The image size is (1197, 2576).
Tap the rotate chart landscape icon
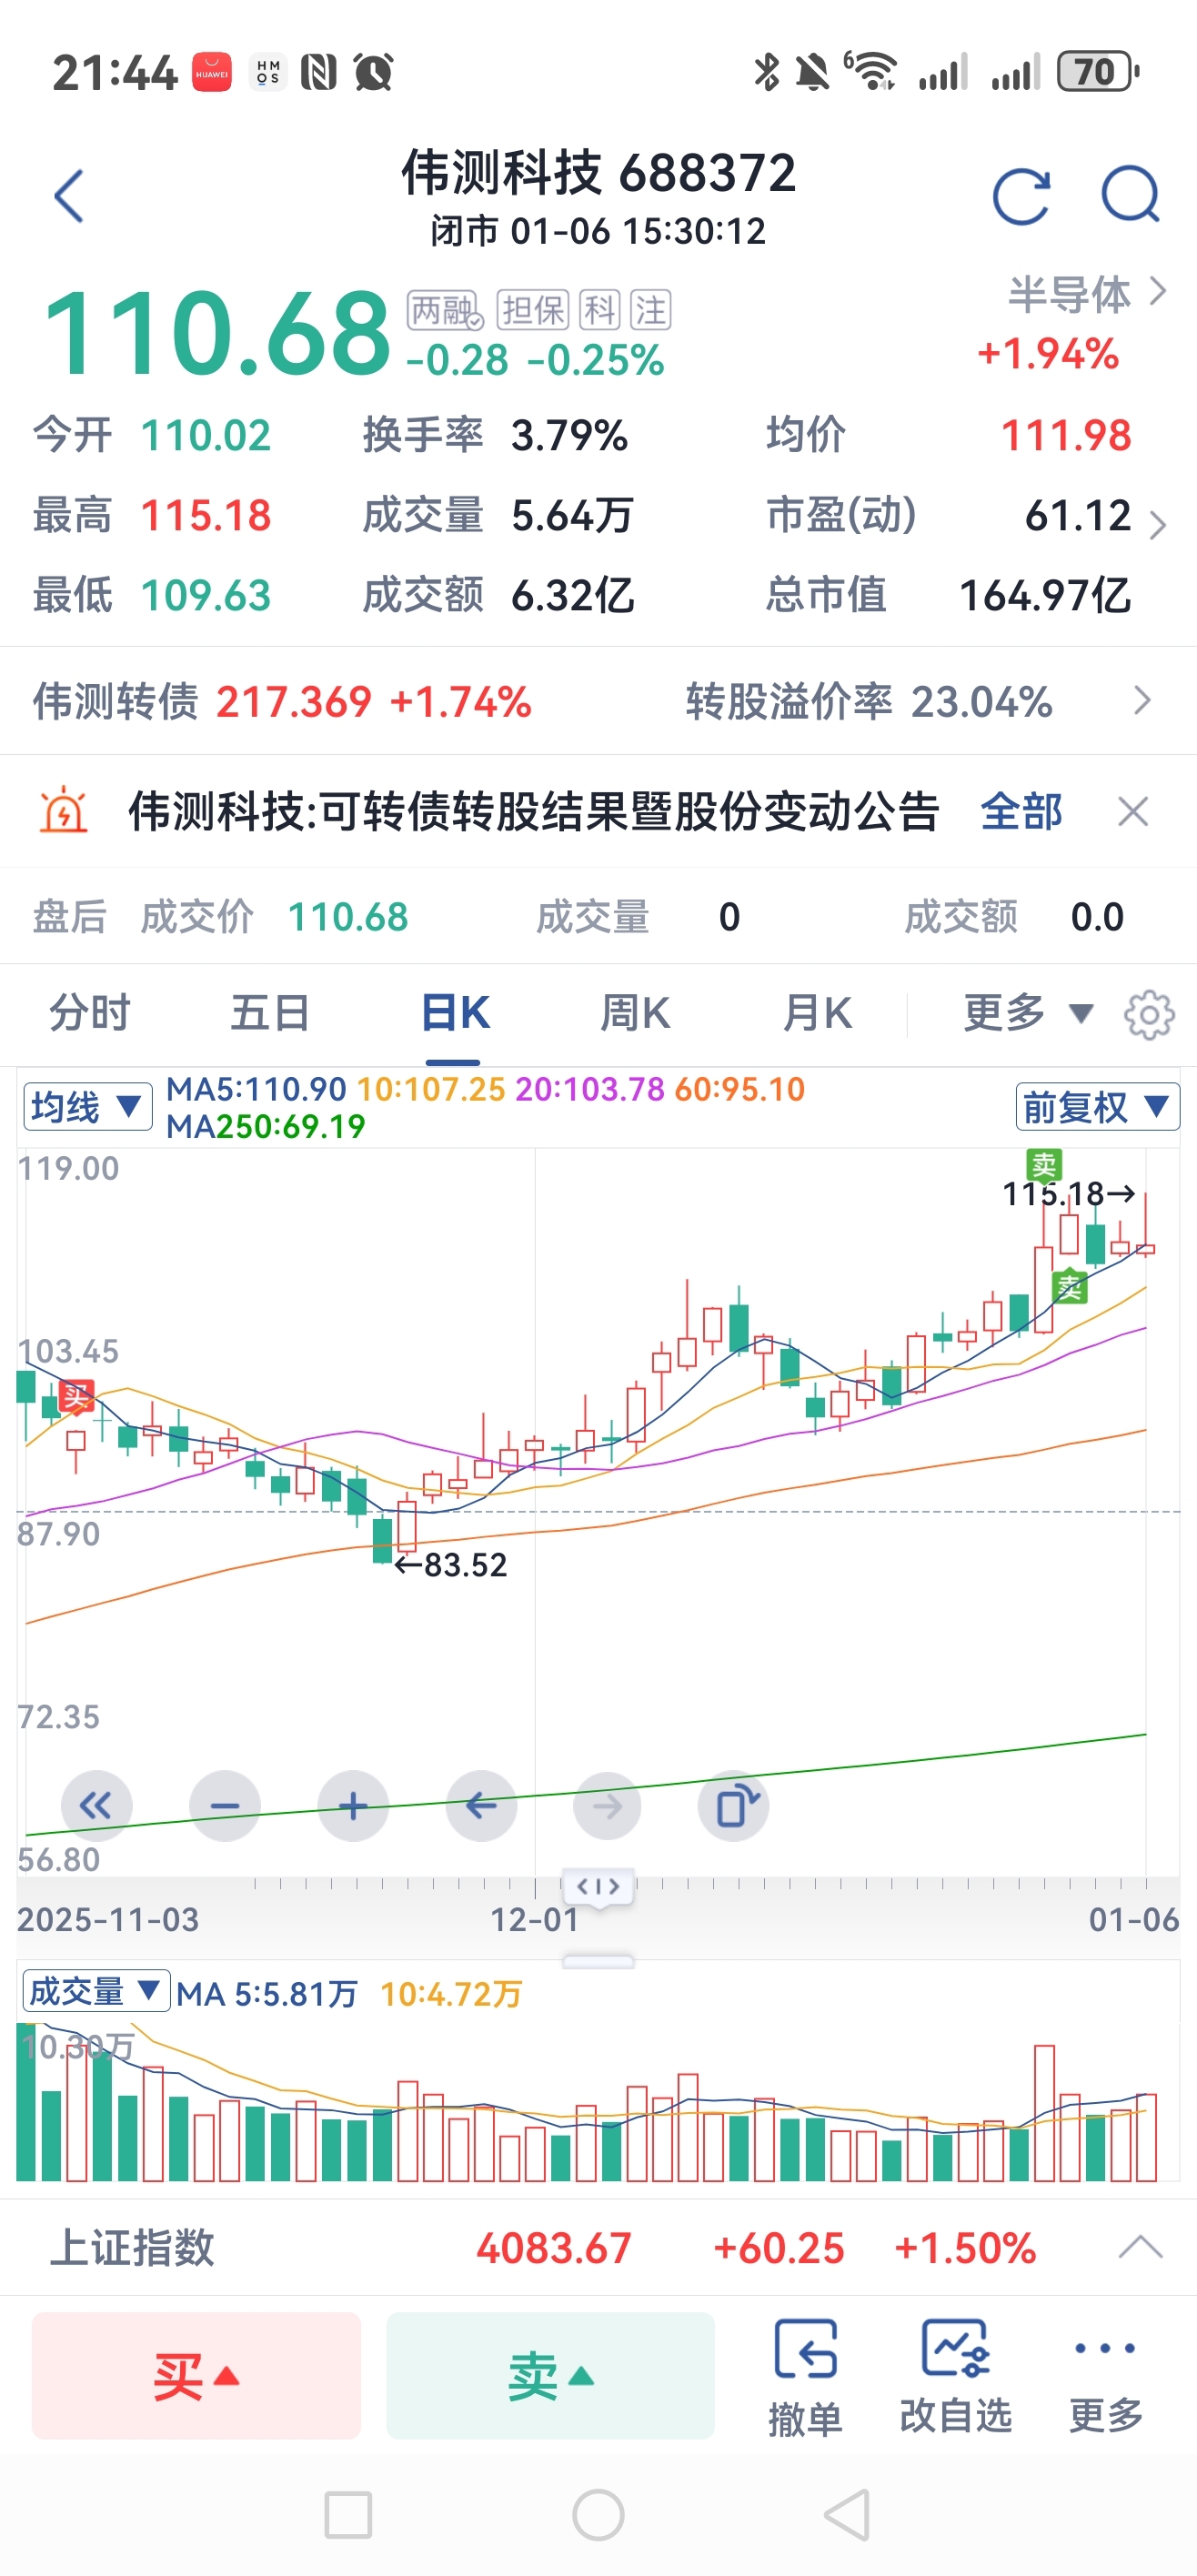tap(734, 1806)
